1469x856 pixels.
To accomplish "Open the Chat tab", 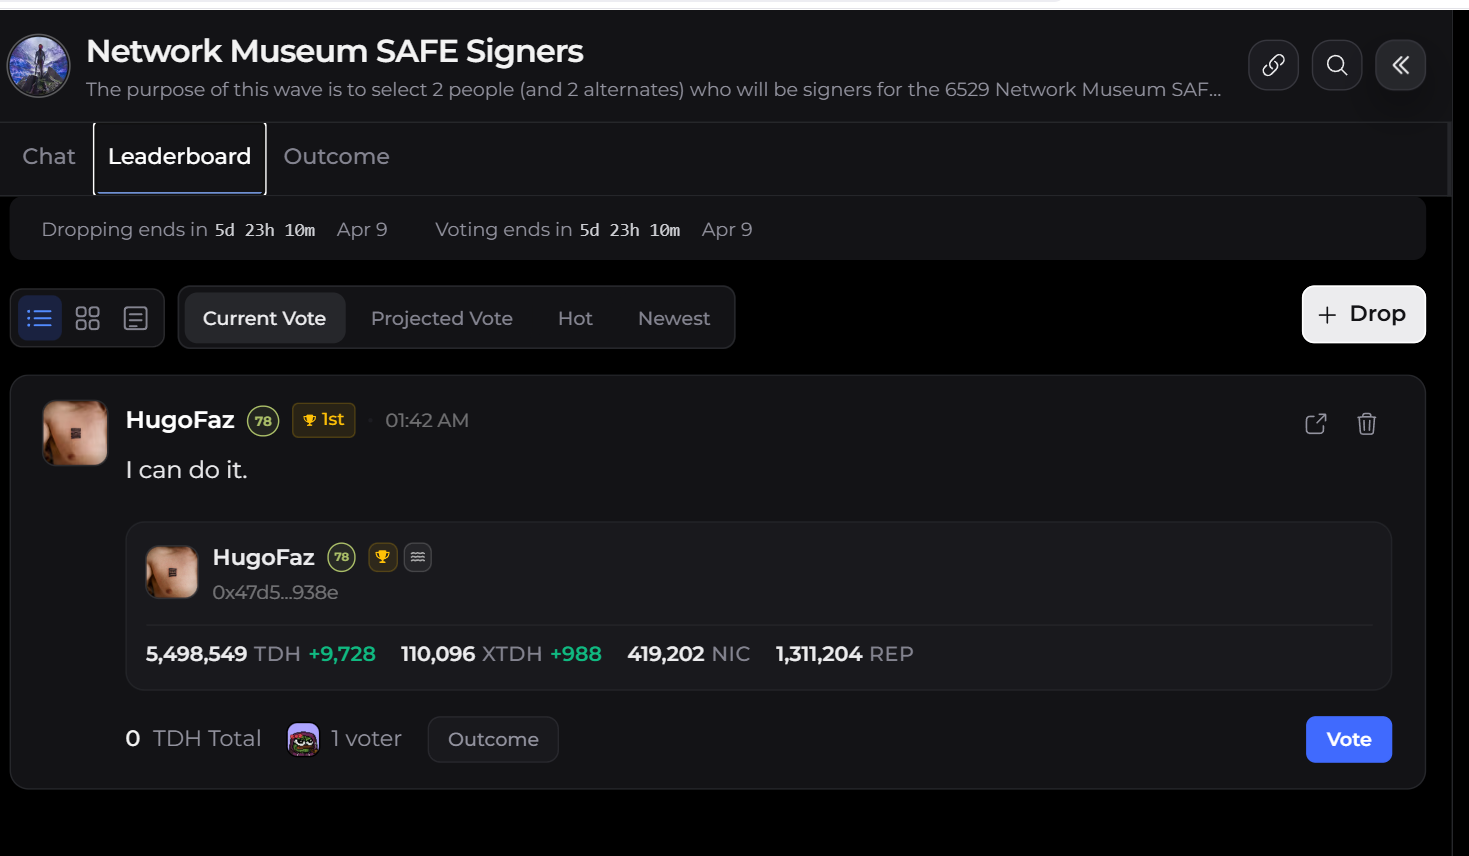I will [49, 157].
